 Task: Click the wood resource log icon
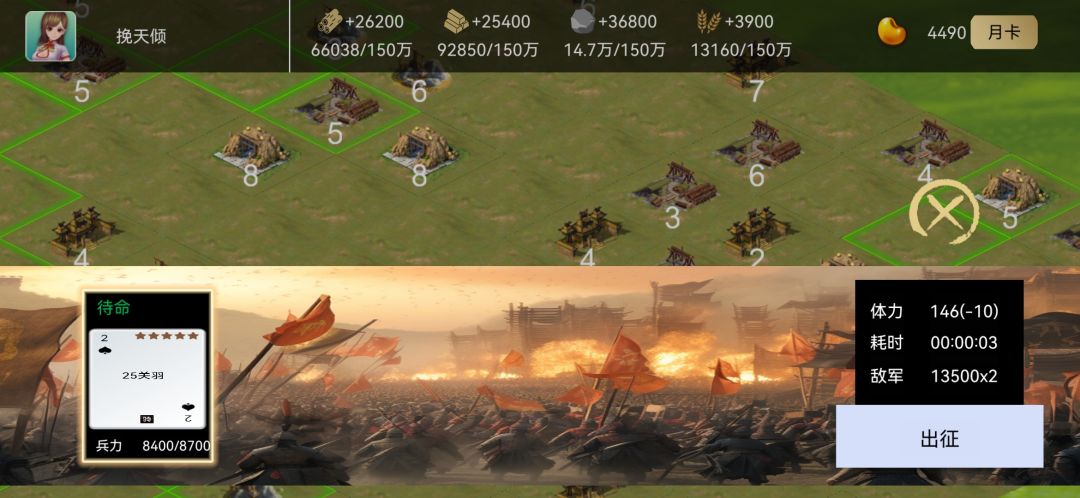coord(330,23)
